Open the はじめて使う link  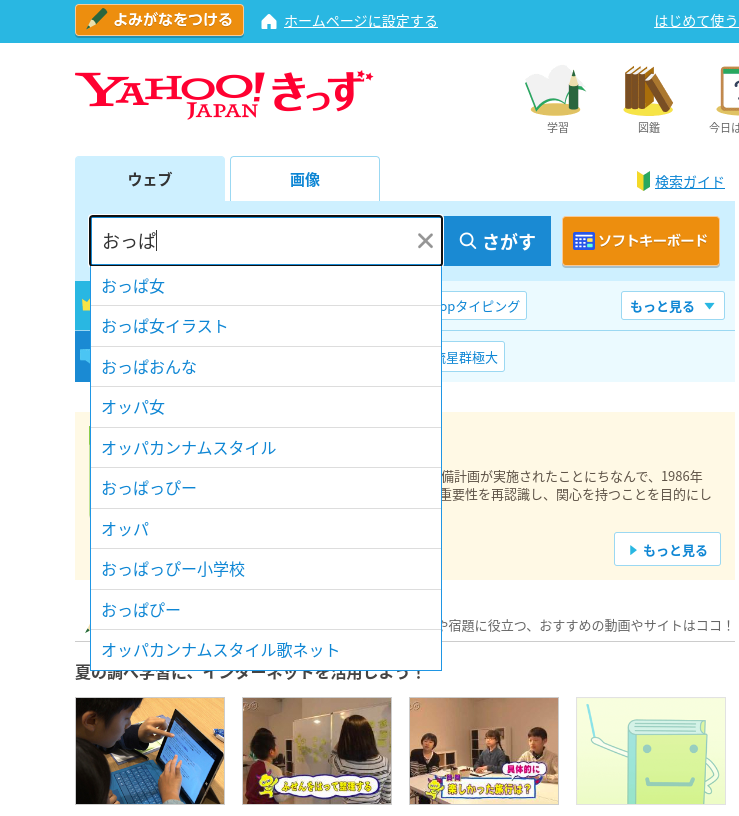click(x=696, y=21)
